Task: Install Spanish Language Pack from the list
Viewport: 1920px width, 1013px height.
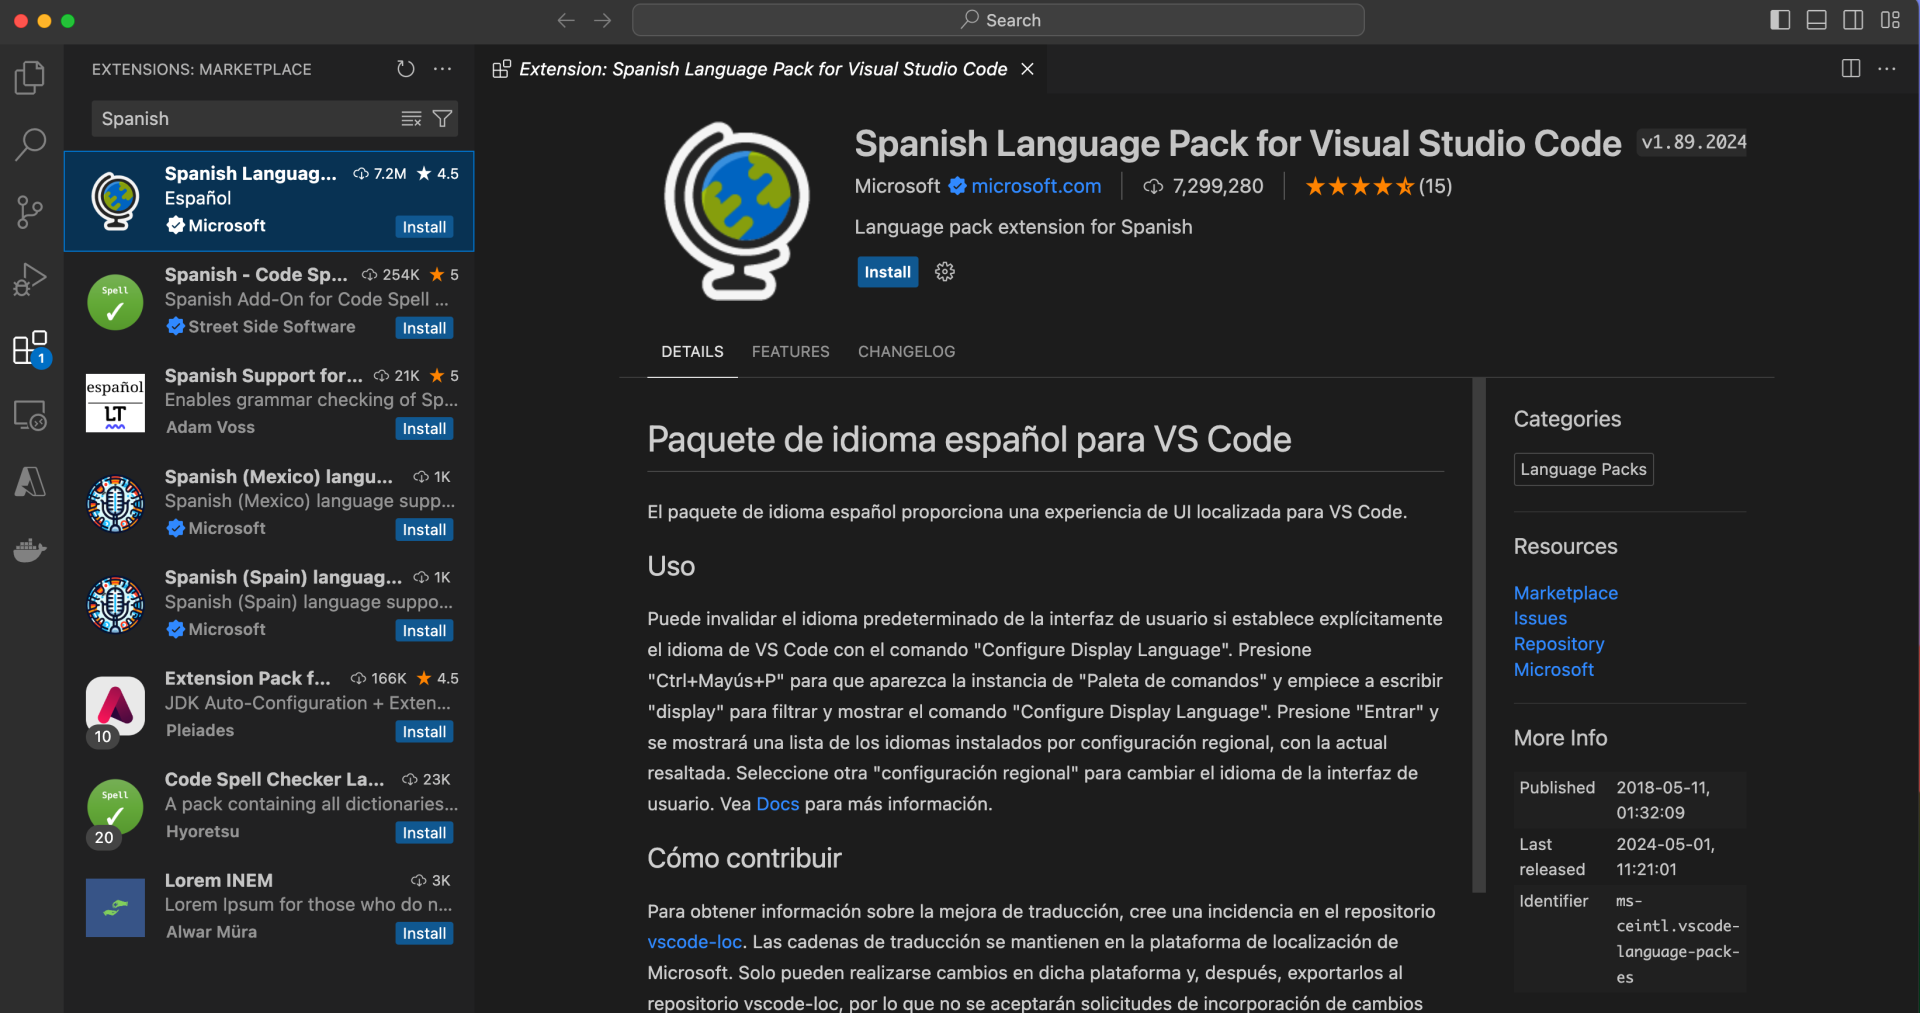Action: [424, 227]
